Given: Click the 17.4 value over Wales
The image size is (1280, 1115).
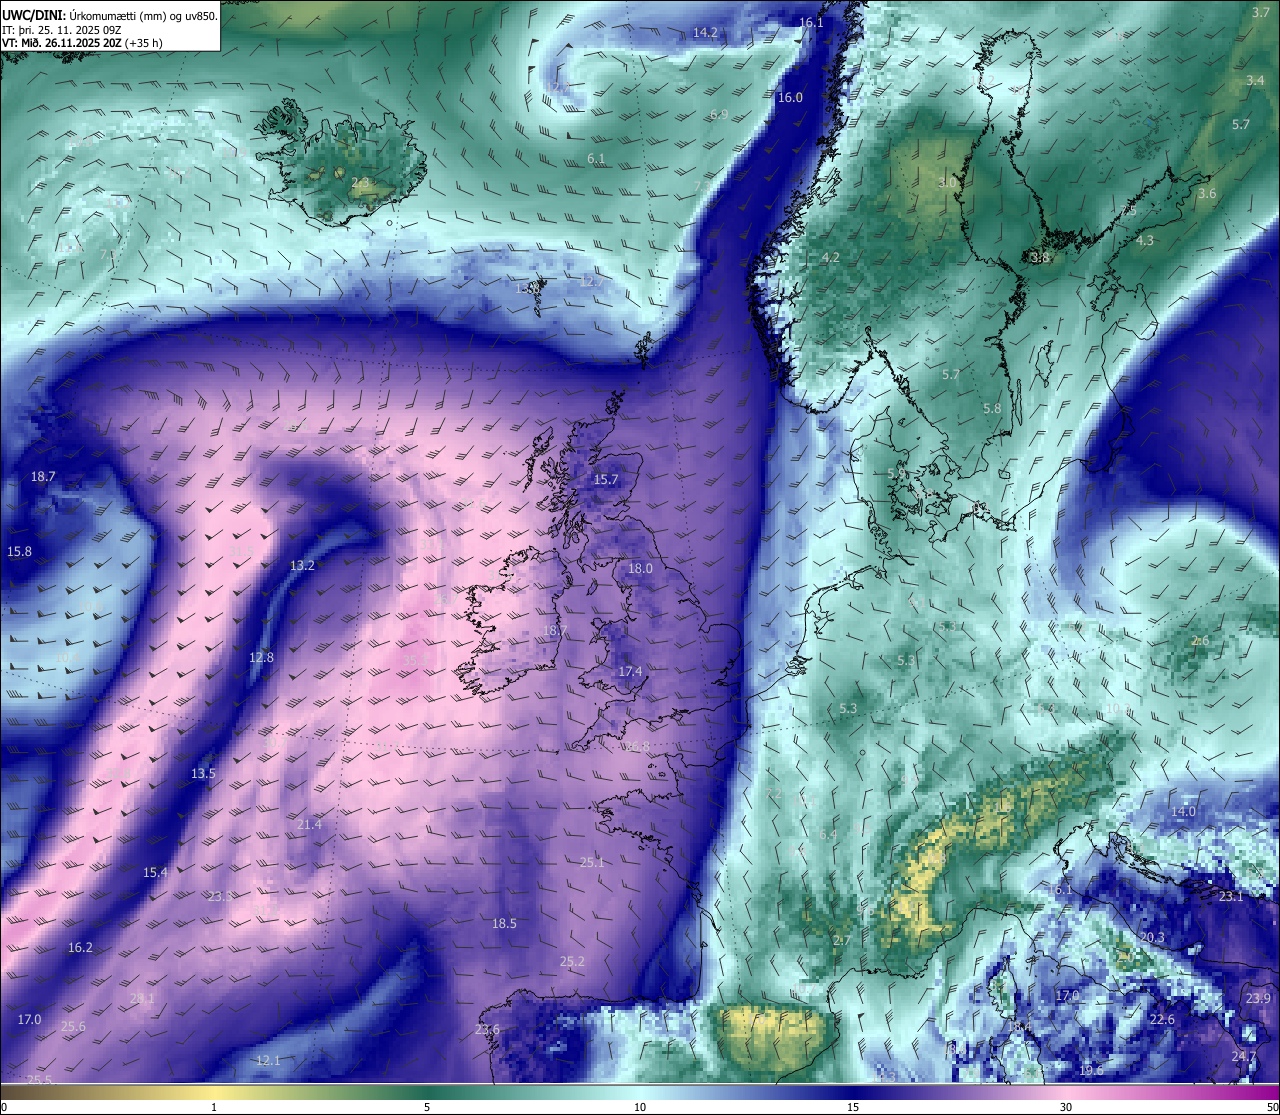Looking at the screenshot, I should click(630, 671).
